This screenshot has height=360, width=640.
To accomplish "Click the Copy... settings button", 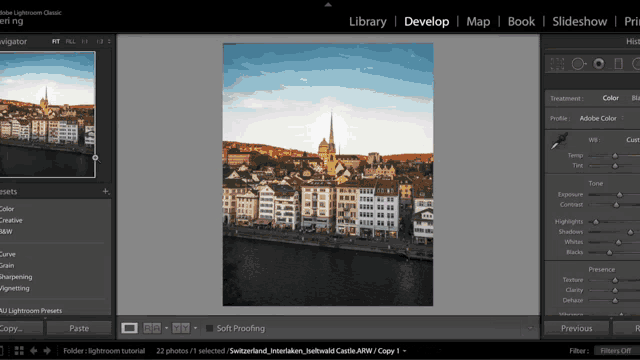I will click(x=21, y=329).
